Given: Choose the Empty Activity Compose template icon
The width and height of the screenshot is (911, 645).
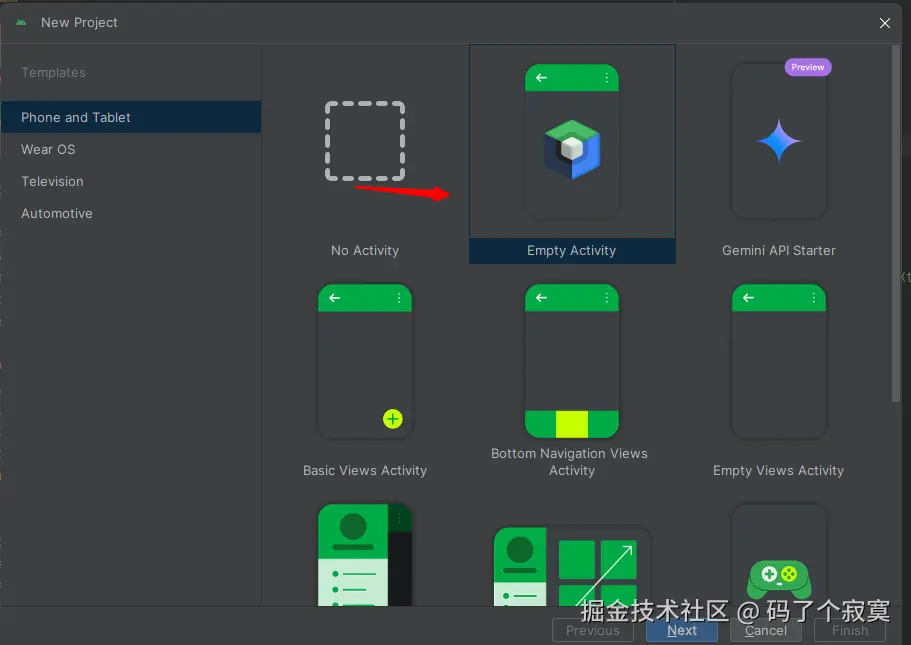Looking at the screenshot, I should pos(572,141).
